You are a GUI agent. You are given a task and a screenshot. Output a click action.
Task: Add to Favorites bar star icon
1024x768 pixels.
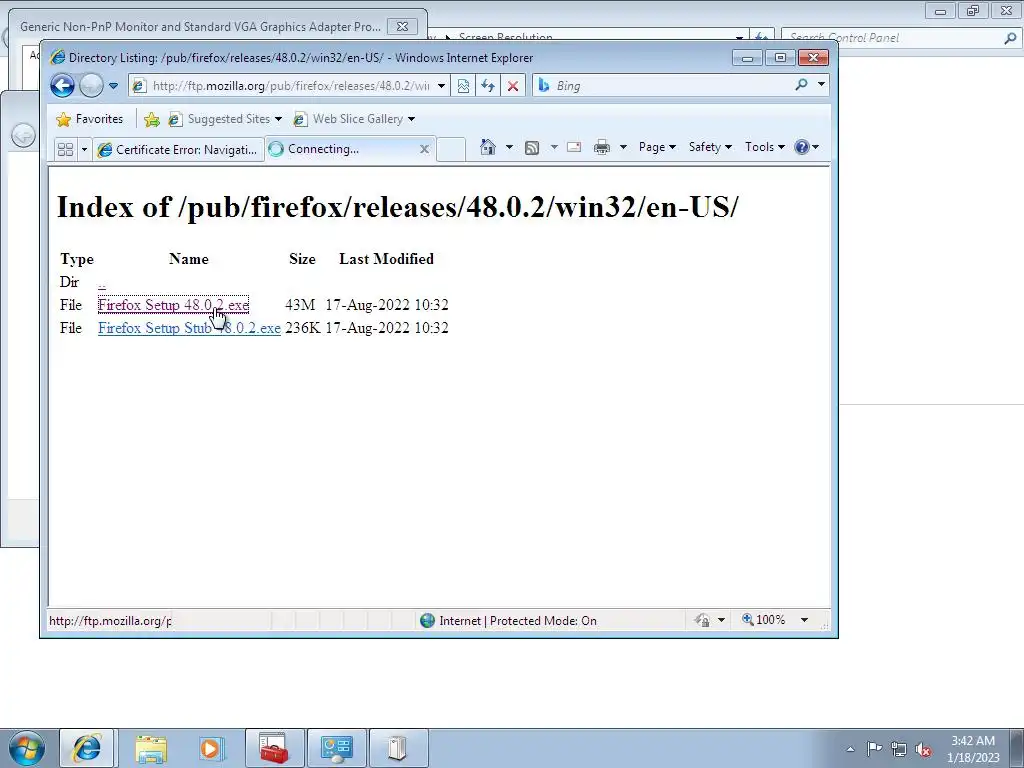(152, 119)
